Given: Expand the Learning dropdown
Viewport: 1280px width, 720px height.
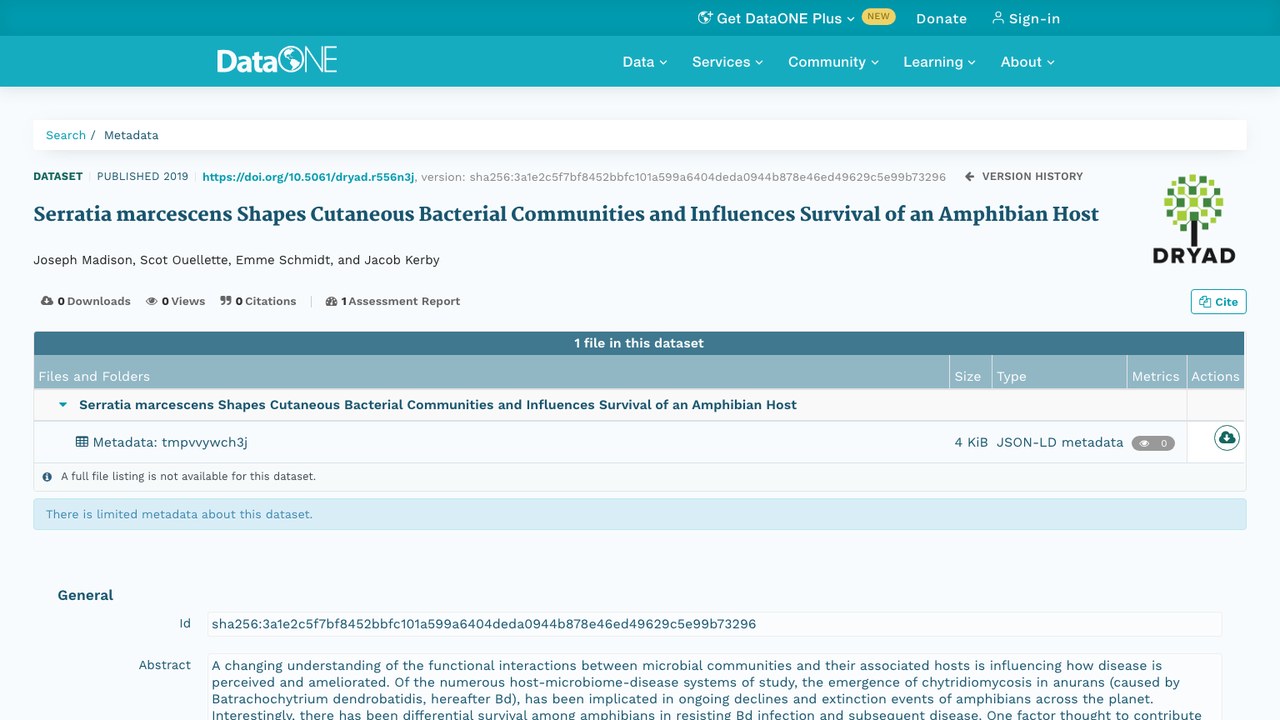Looking at the screenshot, I should tap(939, 62).
